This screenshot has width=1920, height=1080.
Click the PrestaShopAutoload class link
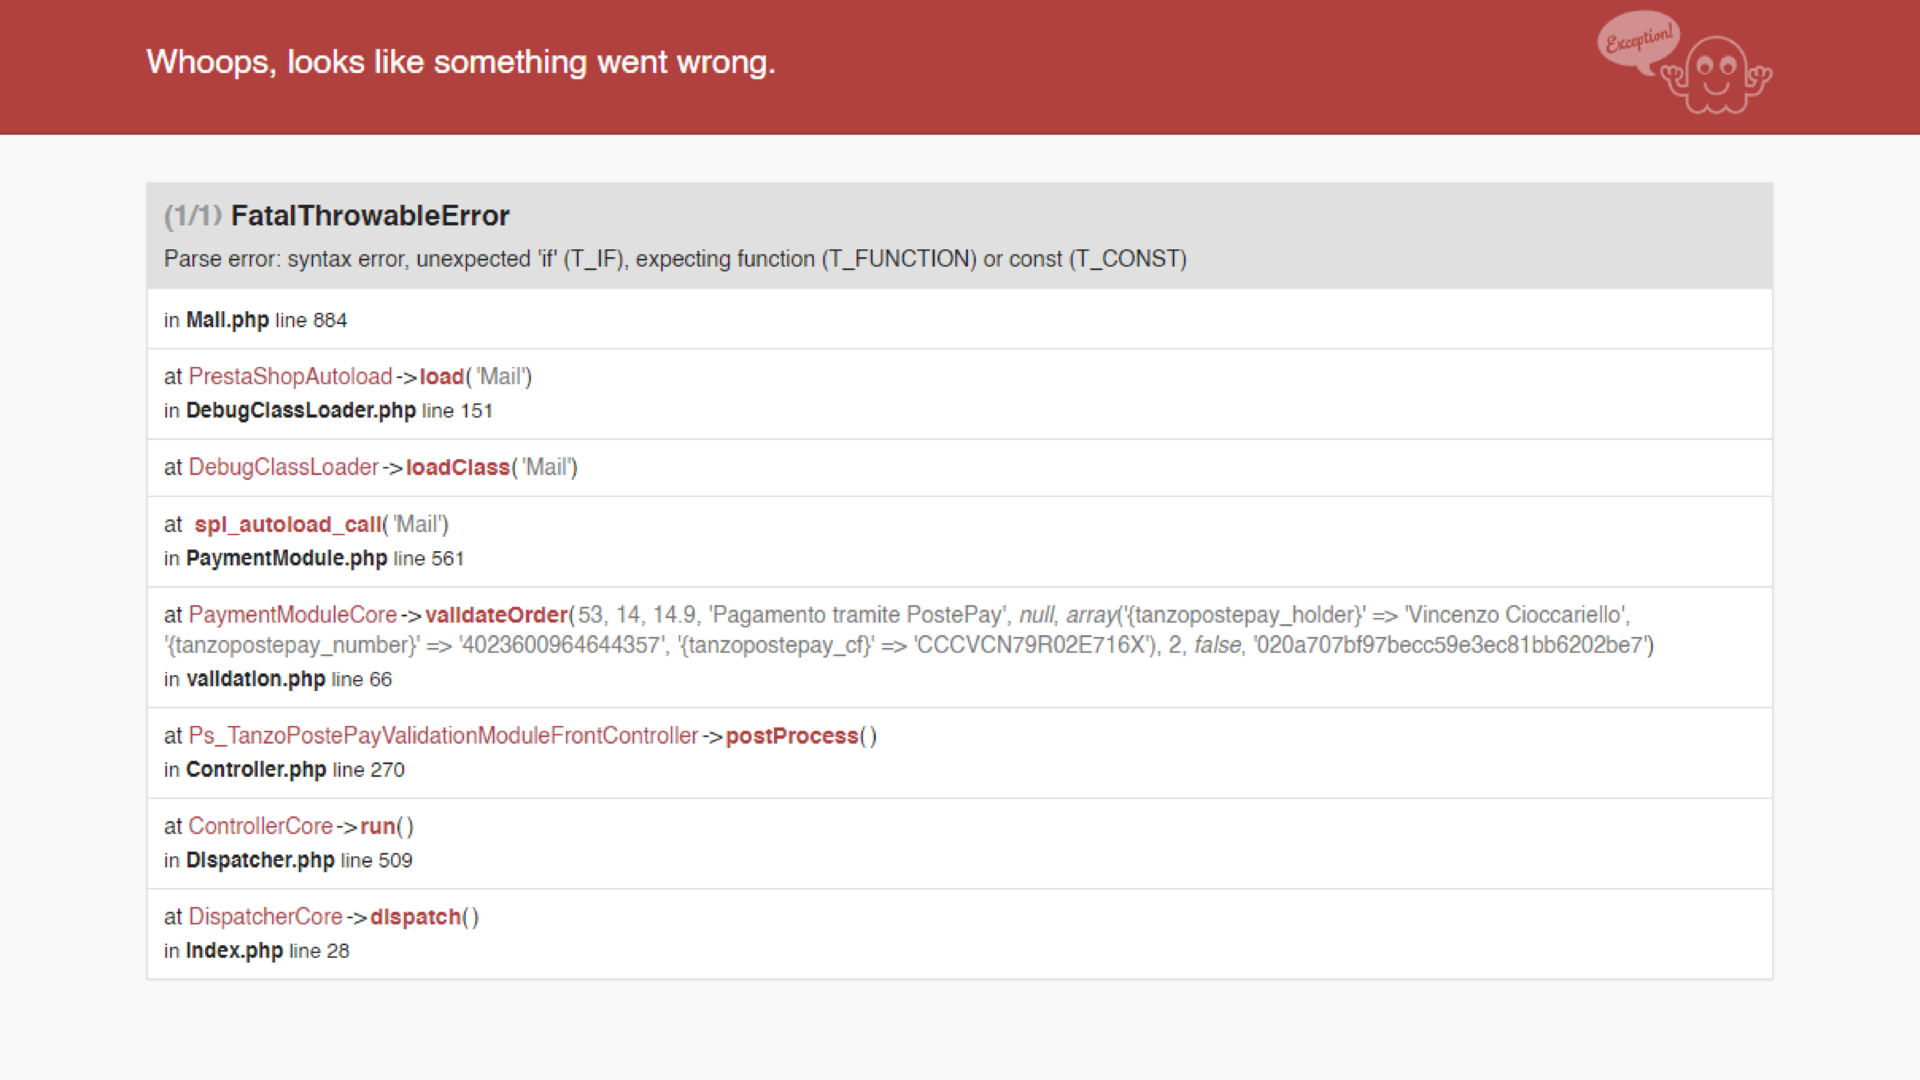click(290, 377)
